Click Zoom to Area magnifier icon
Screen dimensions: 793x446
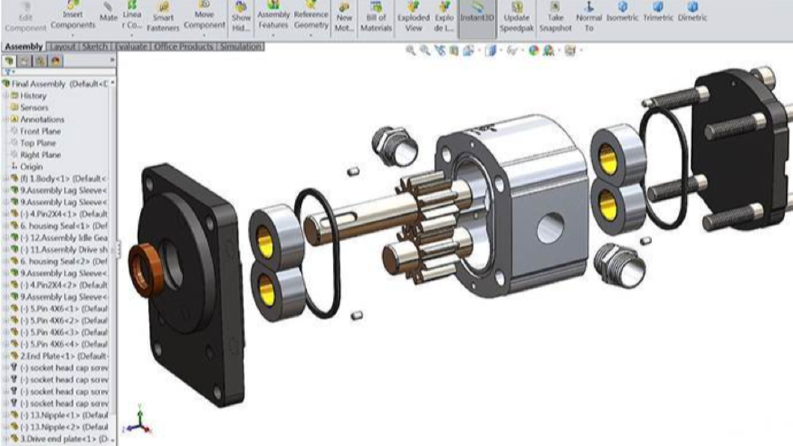425,50
